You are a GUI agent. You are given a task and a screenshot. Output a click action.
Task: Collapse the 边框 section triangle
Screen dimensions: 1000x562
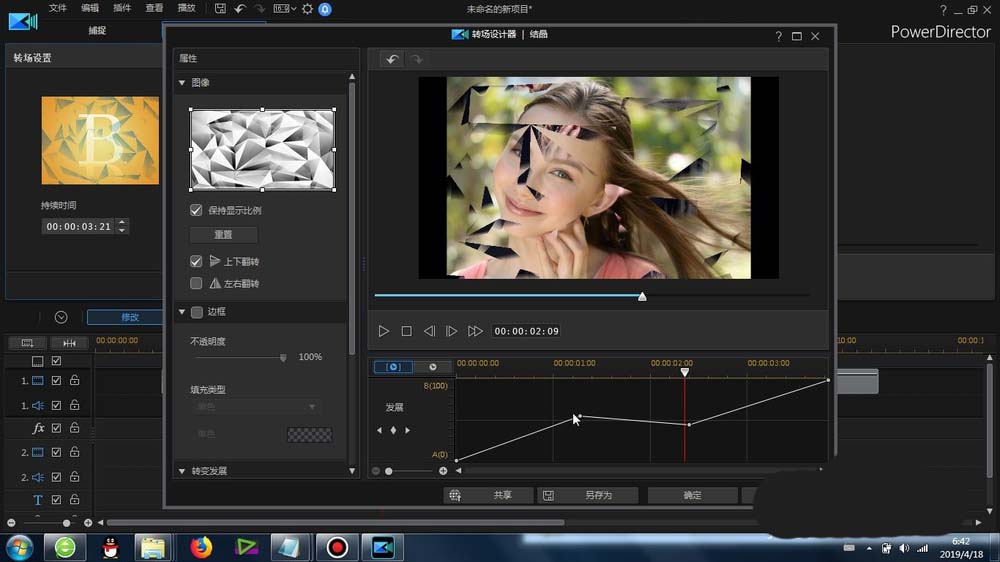(182, 312)
